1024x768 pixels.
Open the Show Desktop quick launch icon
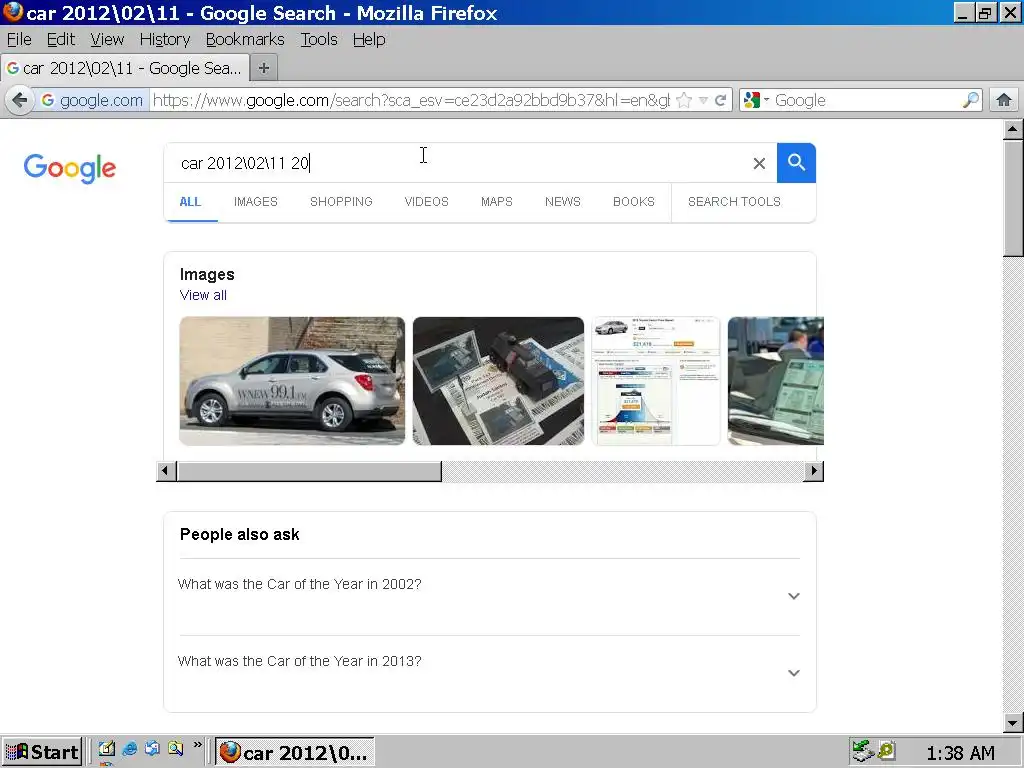(106, 749)
